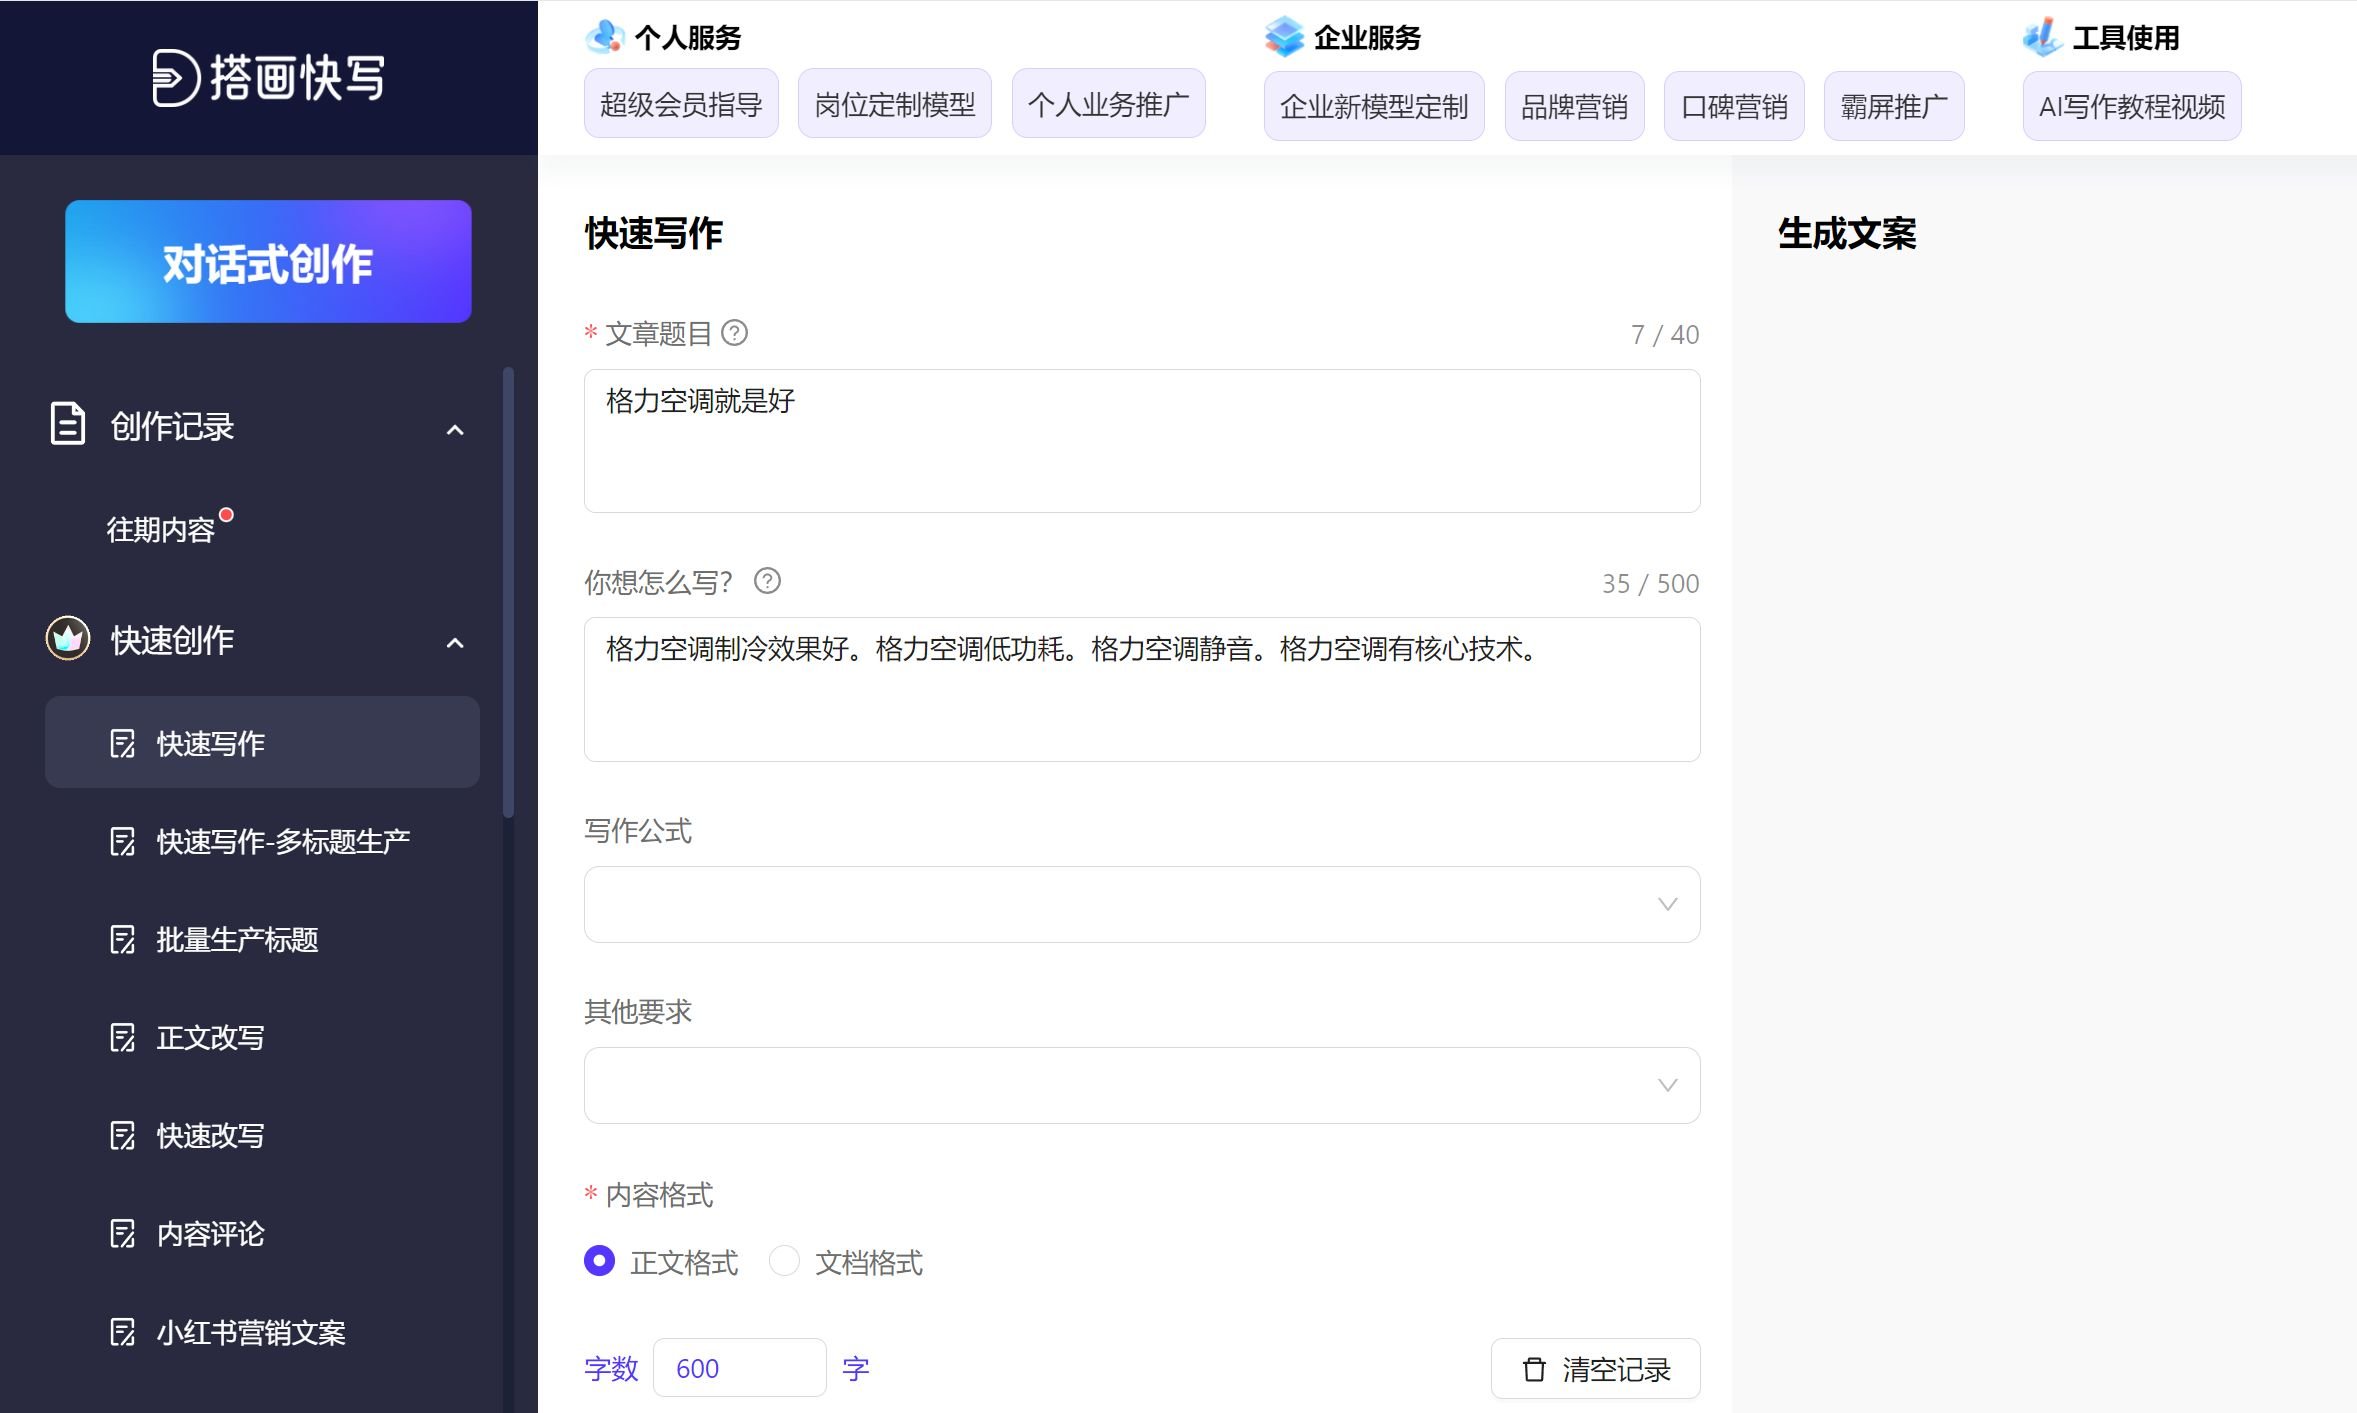Click the 搭画快写 logo icon
Viewport: 2357px width, 1413px height.
click(x=176, y=78)
